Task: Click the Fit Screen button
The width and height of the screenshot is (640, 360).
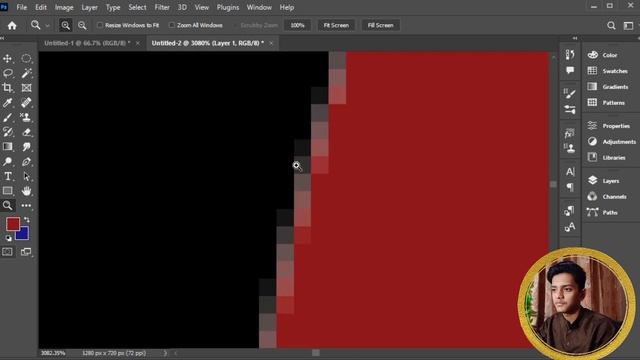Action: coord(336,25)
